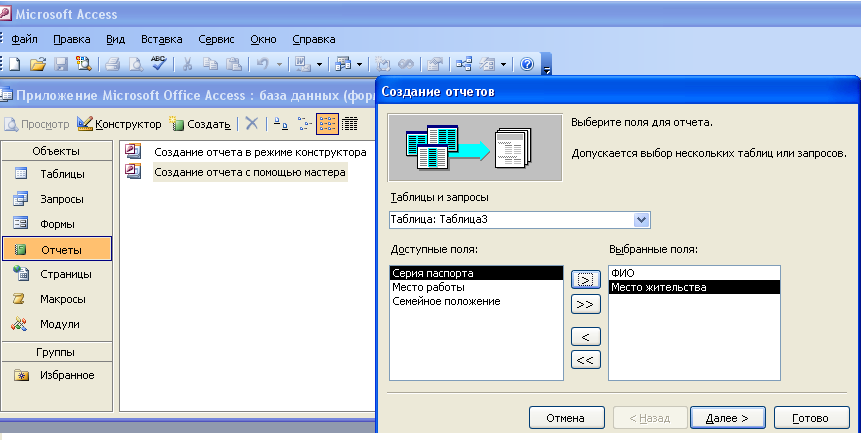Select Создание отчета в режиме конструктора
The height and width of the screenshot is (440, 861).
pos(260,152)
